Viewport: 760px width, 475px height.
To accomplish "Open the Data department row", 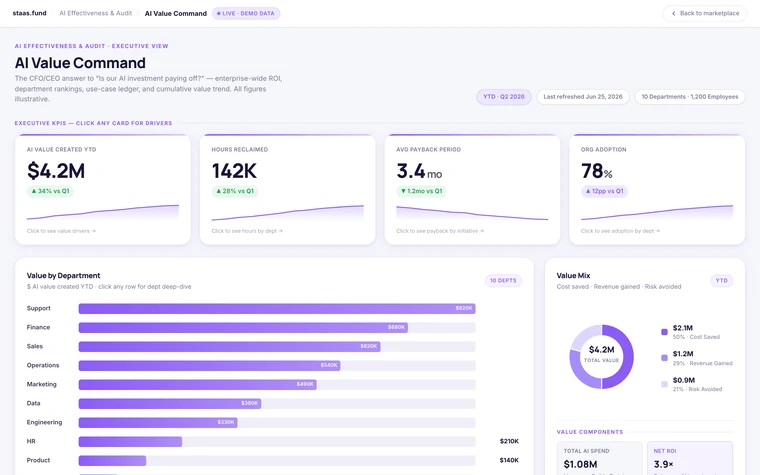I will tap(273, 403).
